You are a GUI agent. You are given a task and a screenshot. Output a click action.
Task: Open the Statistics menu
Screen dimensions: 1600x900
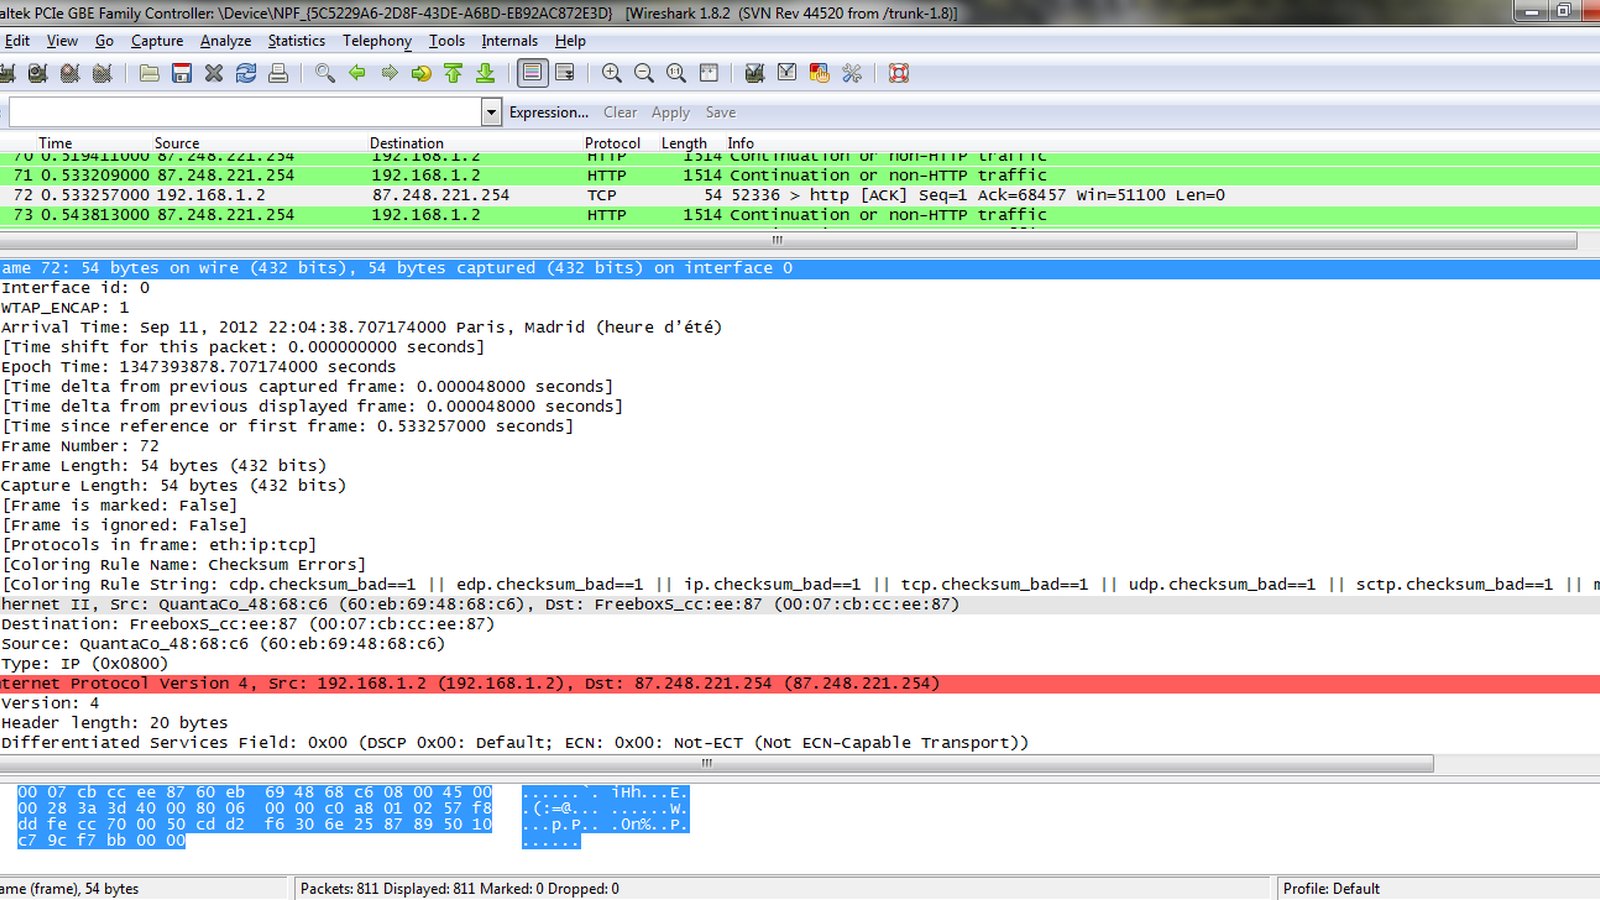296,41
